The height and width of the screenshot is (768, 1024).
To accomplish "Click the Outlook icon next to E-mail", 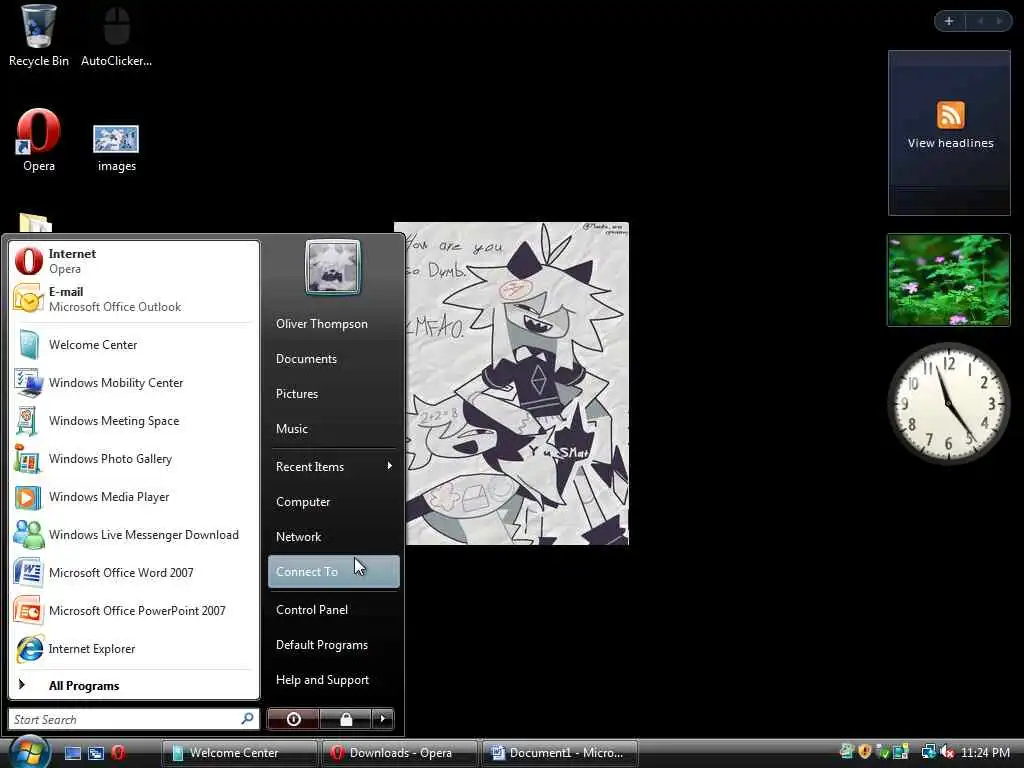I will click(29, 298).
